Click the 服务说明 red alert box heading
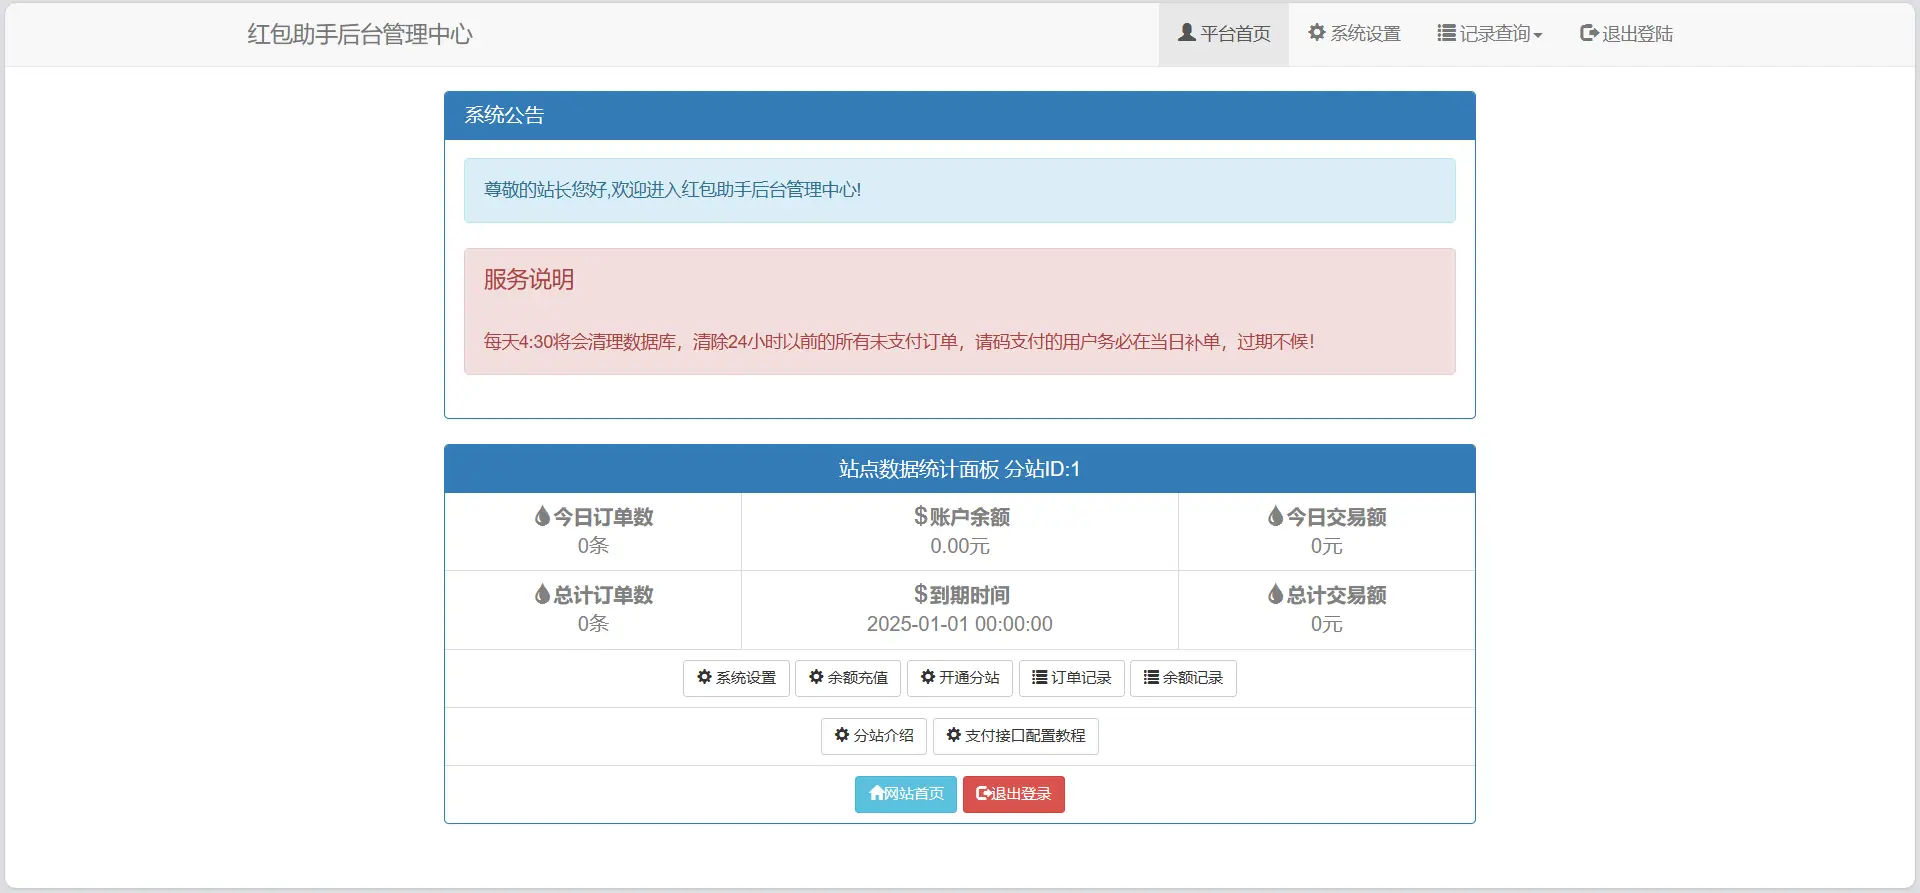The width and height of the screenshot is (1920, 893). (x=529, y=280)
